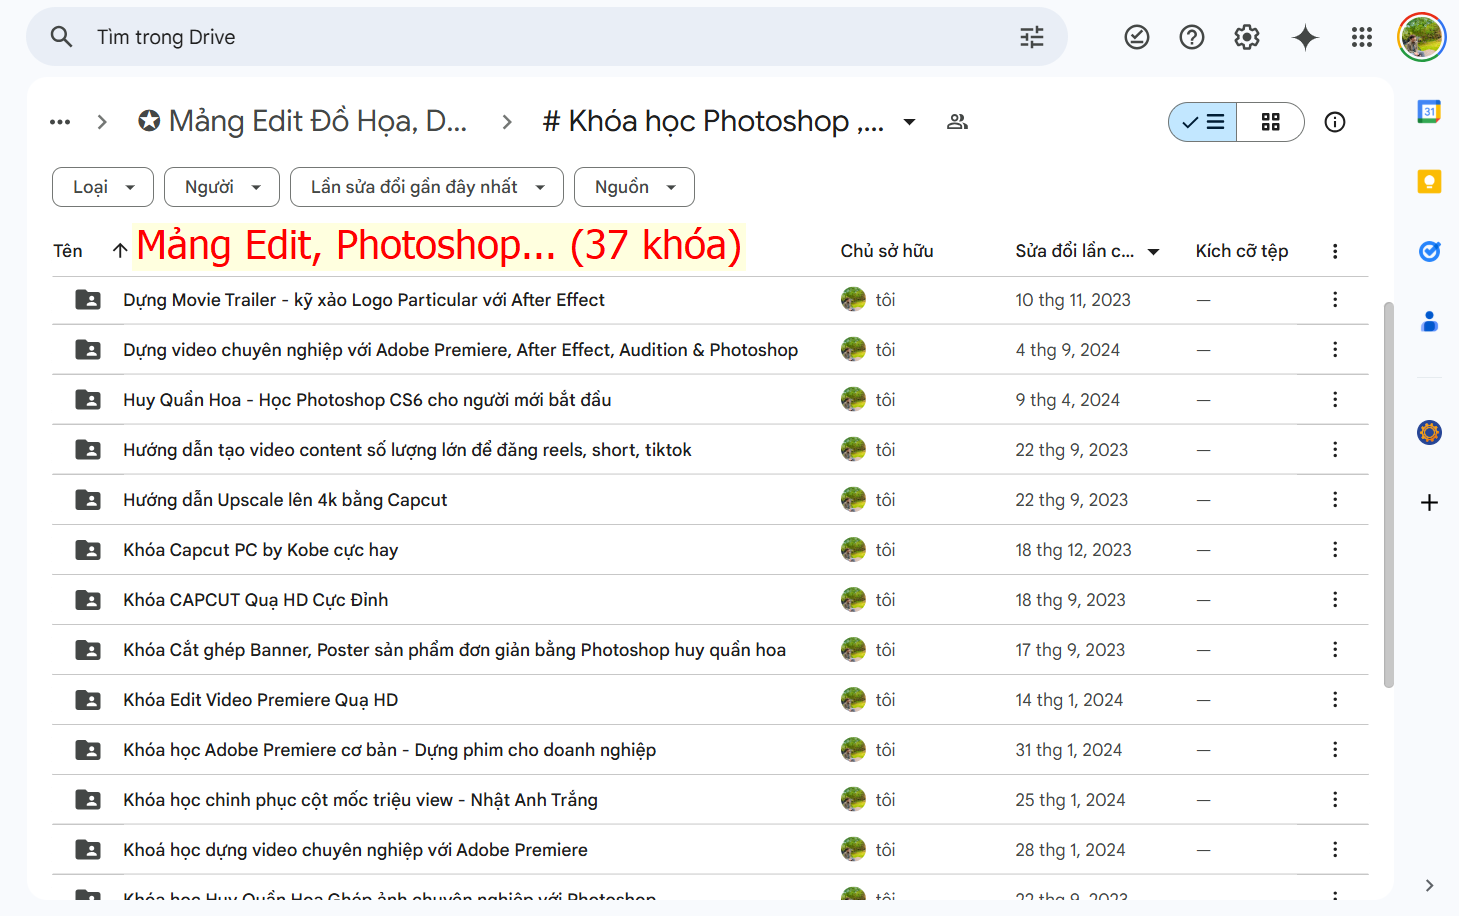Click Chủ sở hữu column header
Screen dimensions: 1459x916
pyautogui.click(x=887, y=251)
